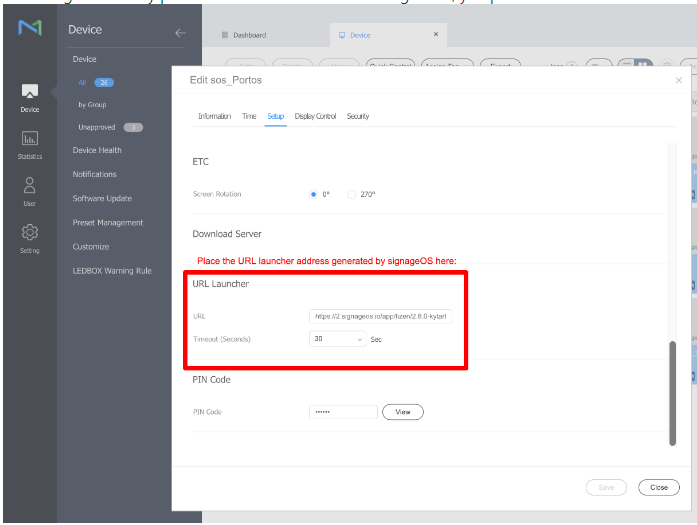This screenshot has width=697, height=525.
Task: Click the URL Launcher URL field
Action: 382,316
